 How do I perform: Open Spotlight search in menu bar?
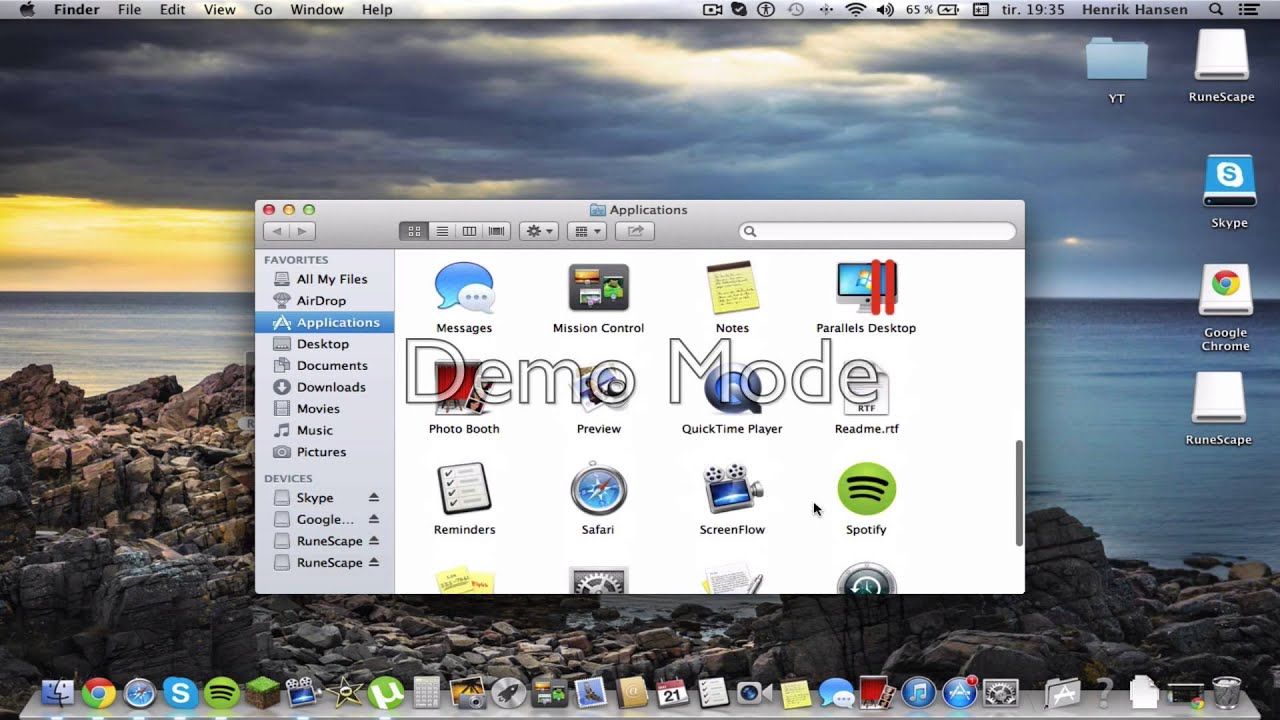tap(1216, 10)
